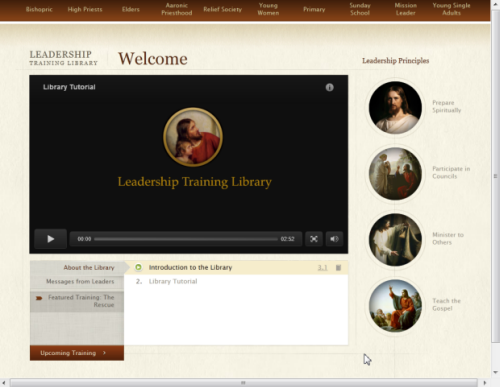Open the Primary menu

pos(314,9)
